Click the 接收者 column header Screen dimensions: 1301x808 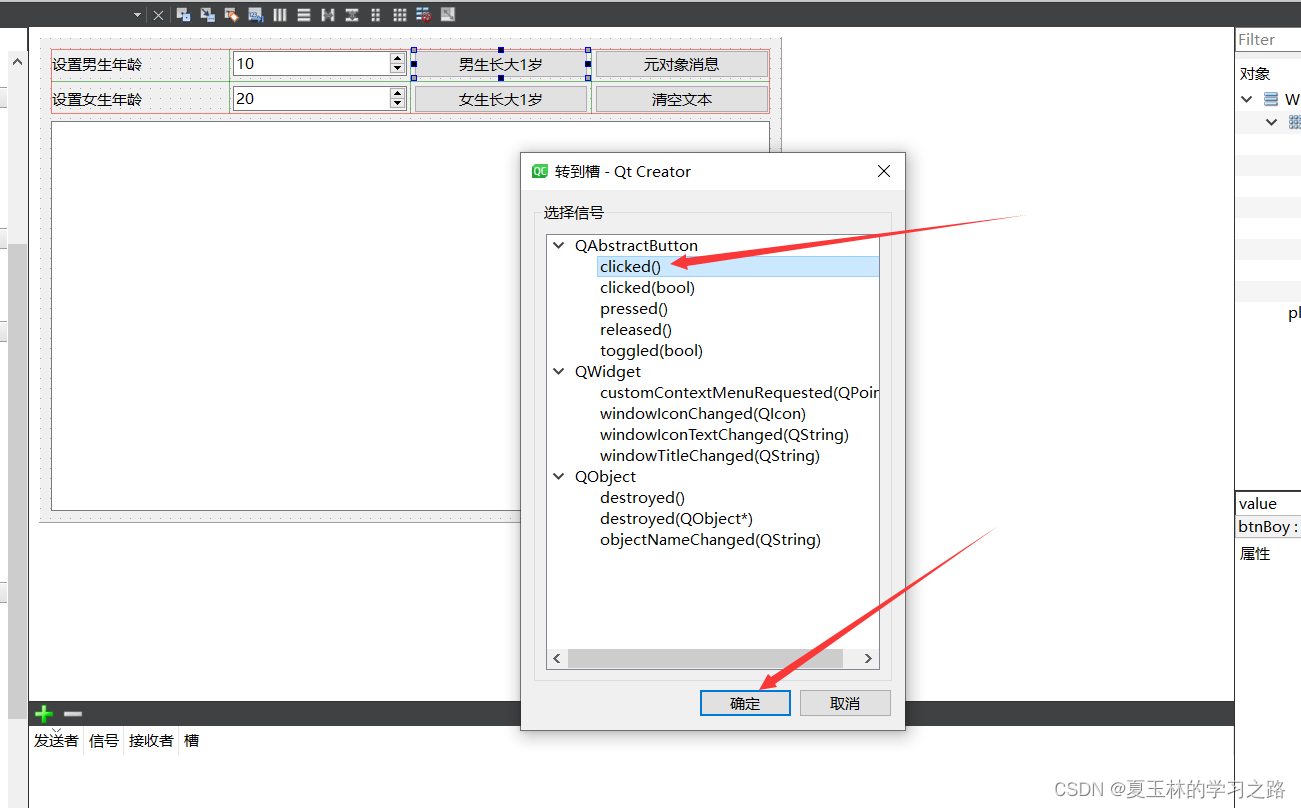coord(151,741)
